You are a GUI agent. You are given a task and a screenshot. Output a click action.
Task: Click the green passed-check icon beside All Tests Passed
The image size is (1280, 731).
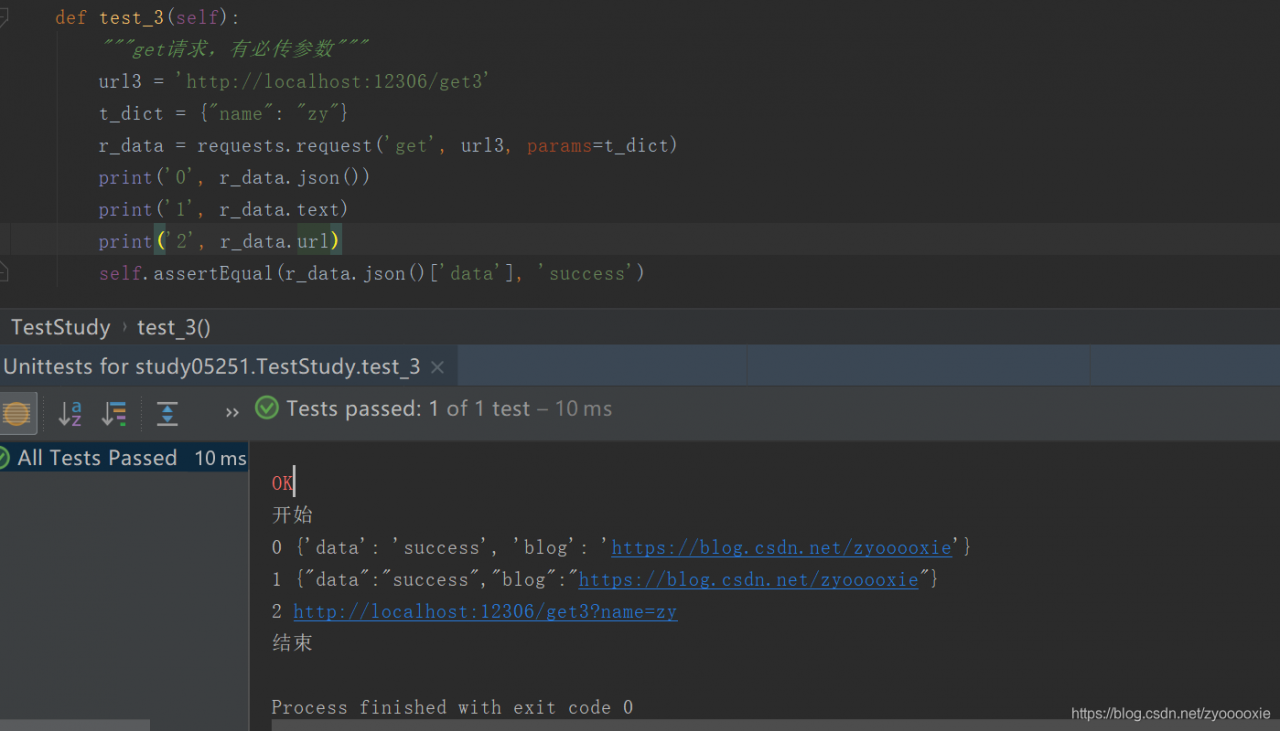click(5, 458)
